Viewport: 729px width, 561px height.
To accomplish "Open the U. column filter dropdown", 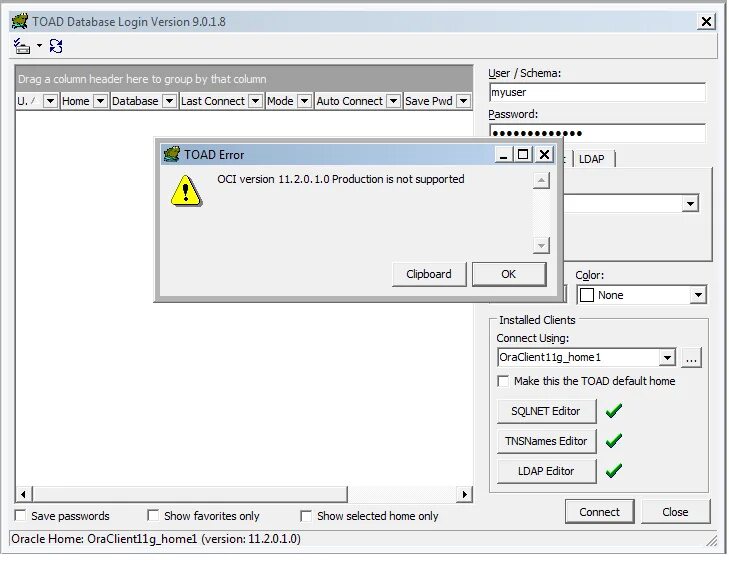I will pyautogui.click(x=50, y=101).
